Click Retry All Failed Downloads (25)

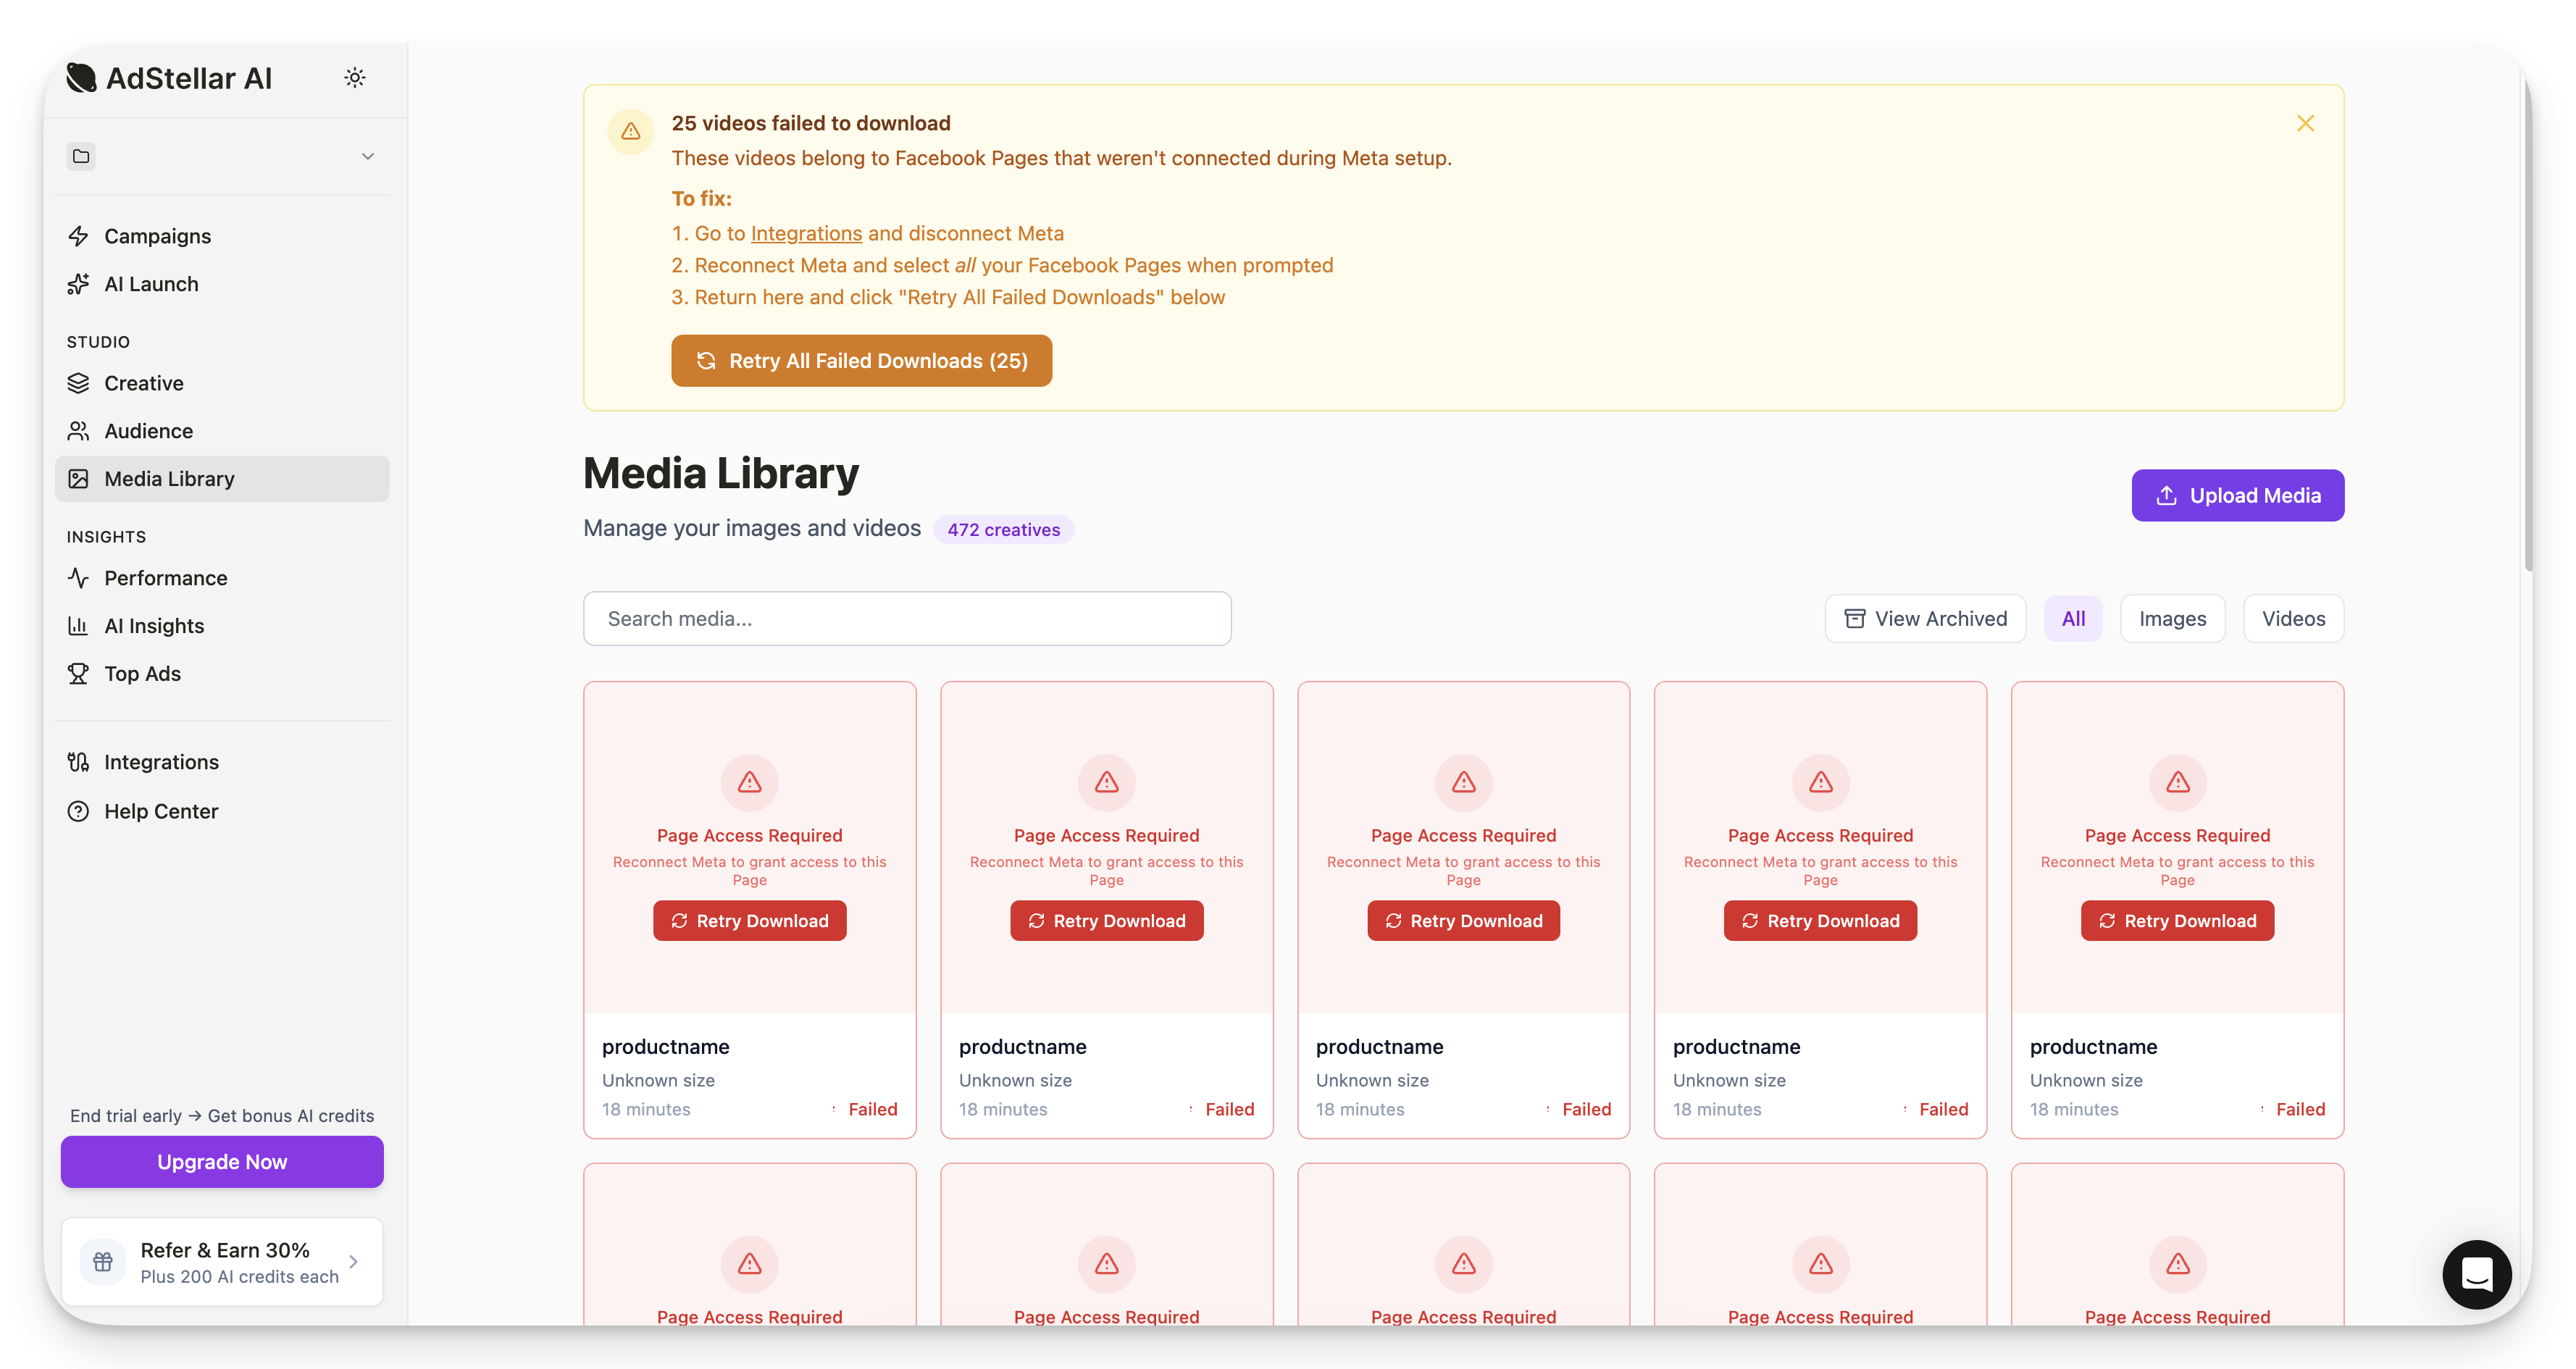[x=861, y=361]
